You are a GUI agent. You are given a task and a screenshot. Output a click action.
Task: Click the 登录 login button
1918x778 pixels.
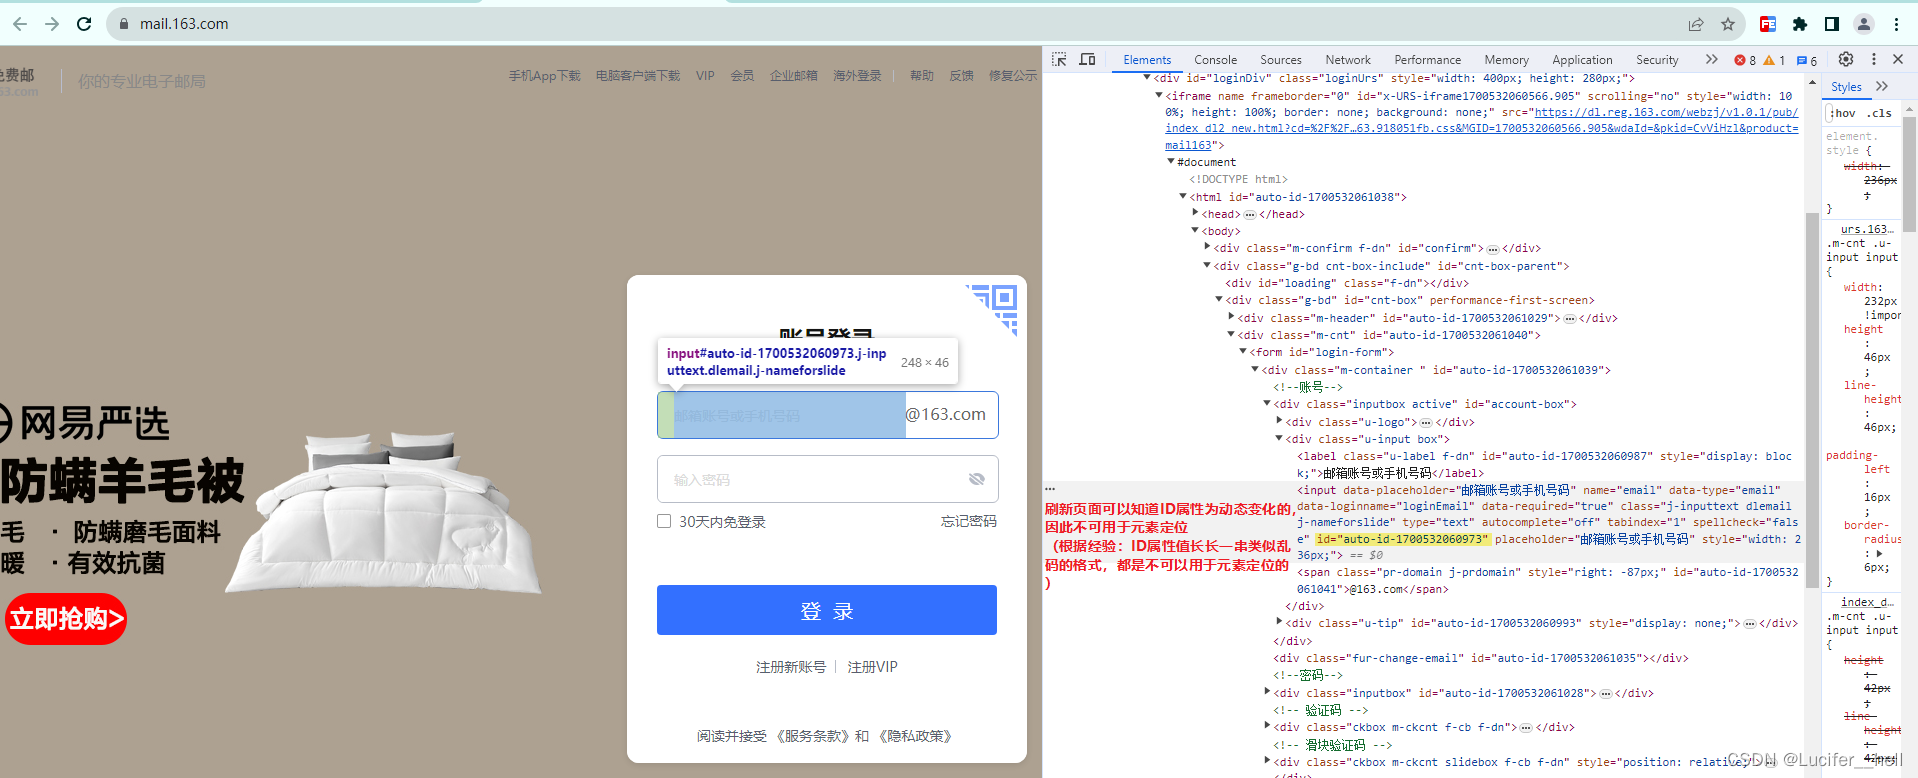coord(827,610)
